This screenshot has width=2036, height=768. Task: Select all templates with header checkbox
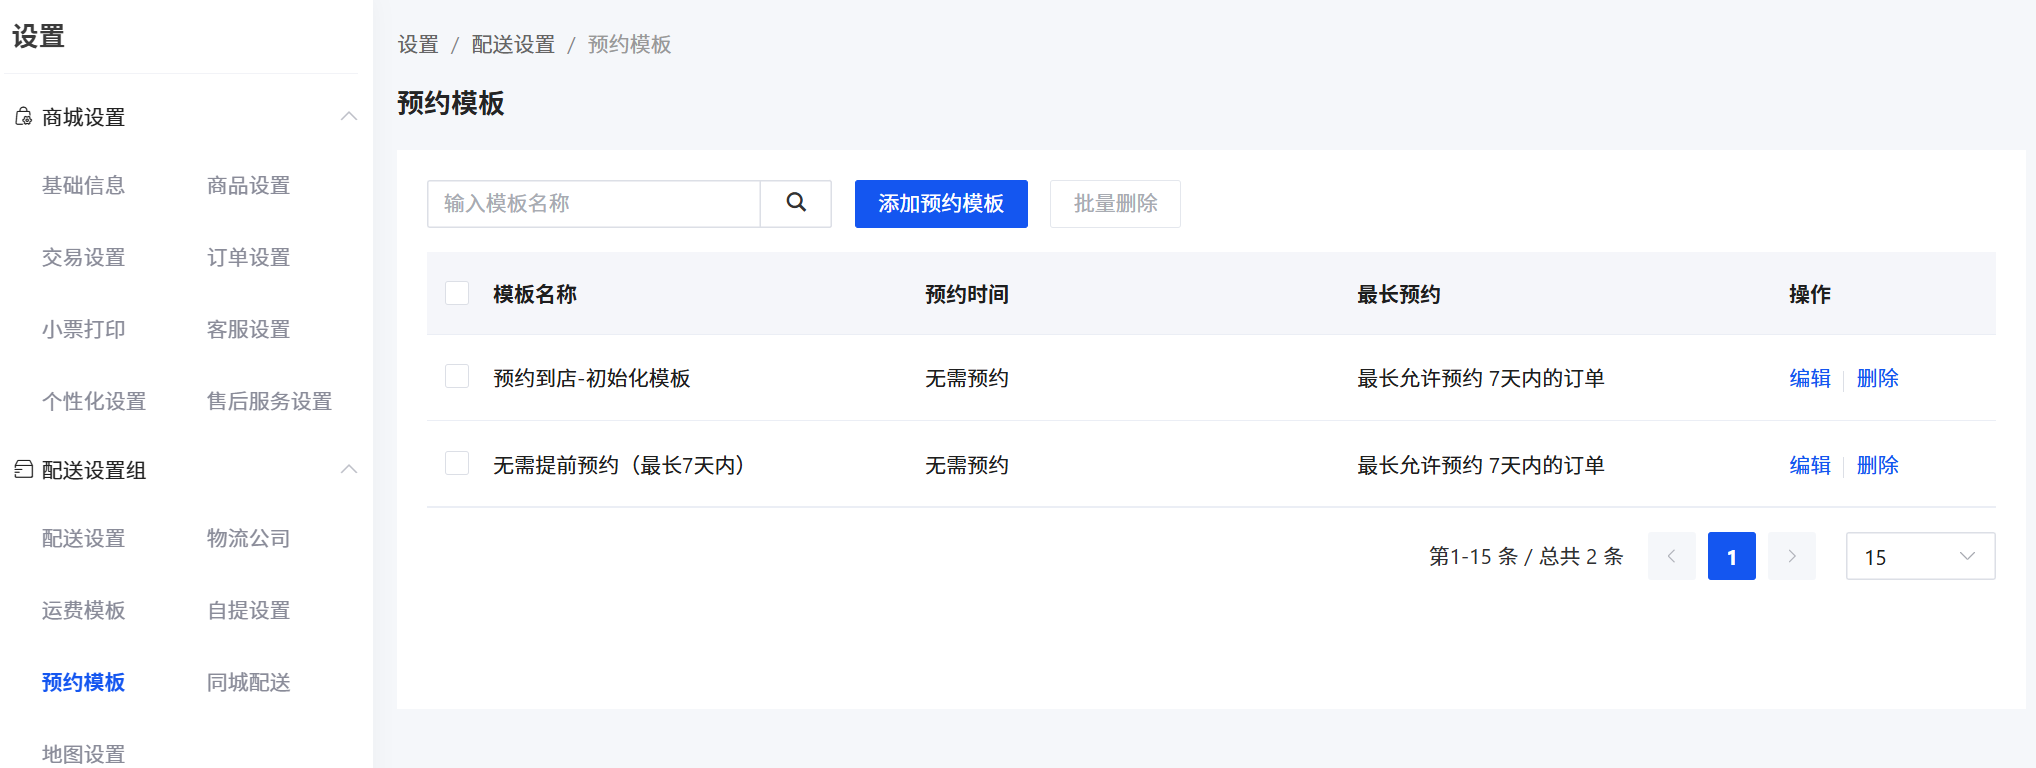tap(457, 293)
